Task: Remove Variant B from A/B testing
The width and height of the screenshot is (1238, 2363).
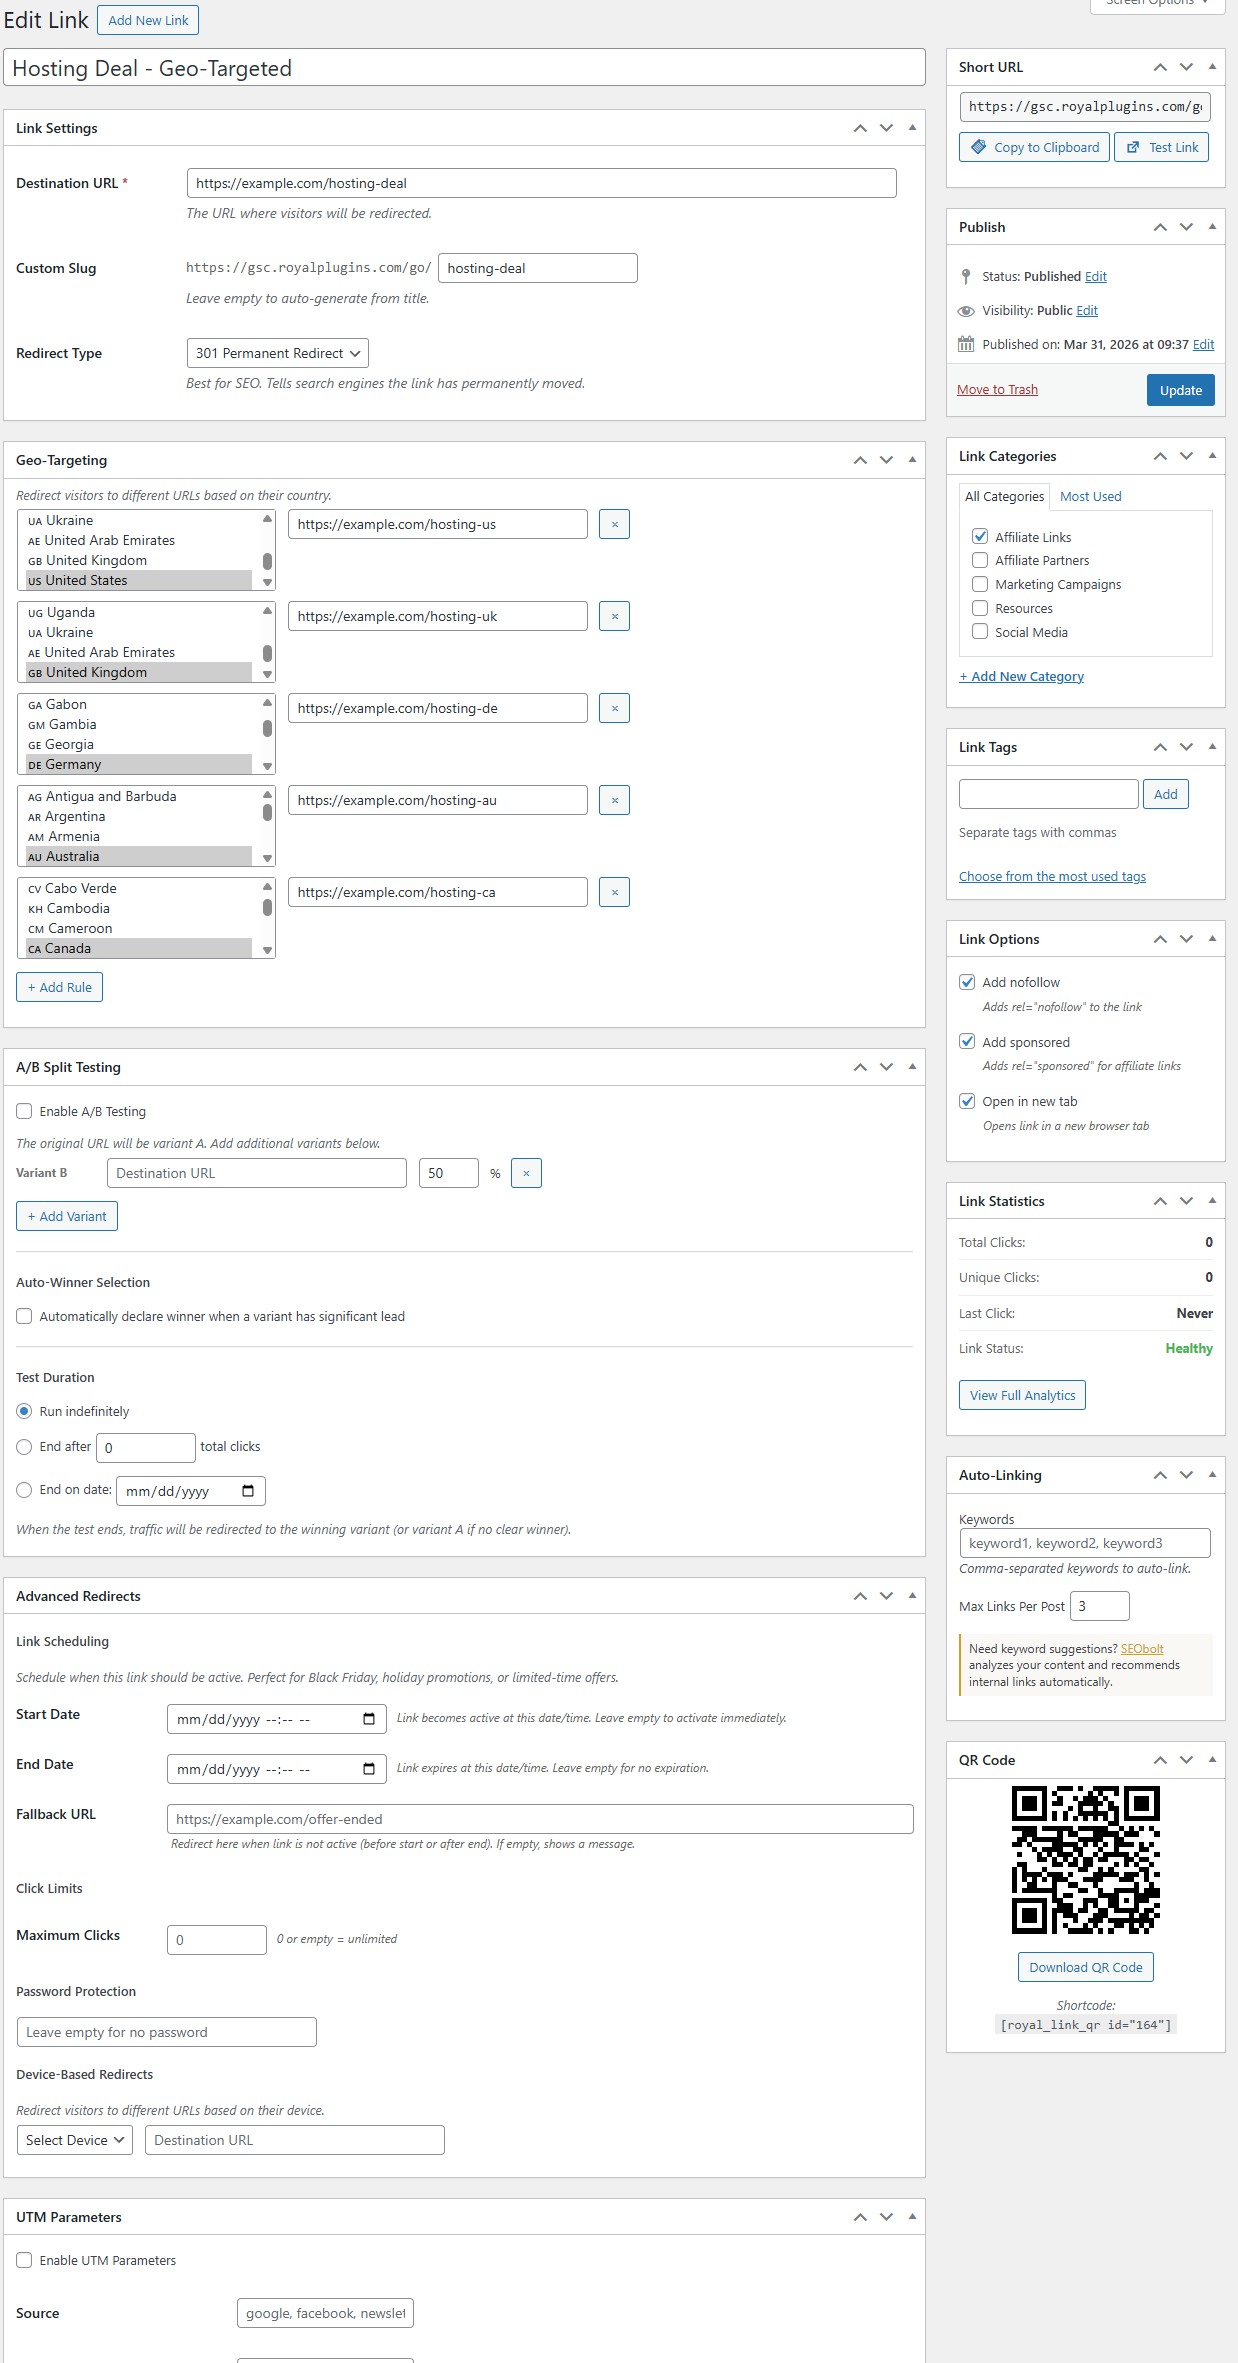Action: 526,1173
